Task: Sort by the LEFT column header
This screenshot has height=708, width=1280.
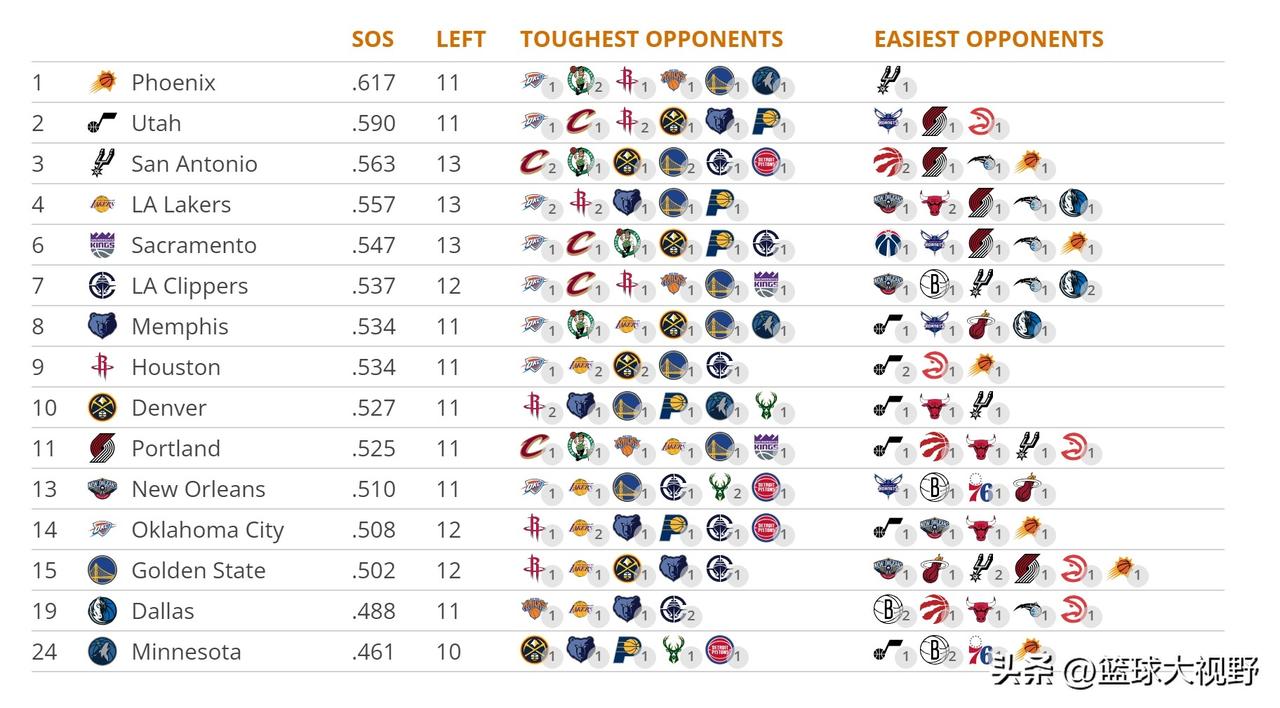Action: click(461, 40)
